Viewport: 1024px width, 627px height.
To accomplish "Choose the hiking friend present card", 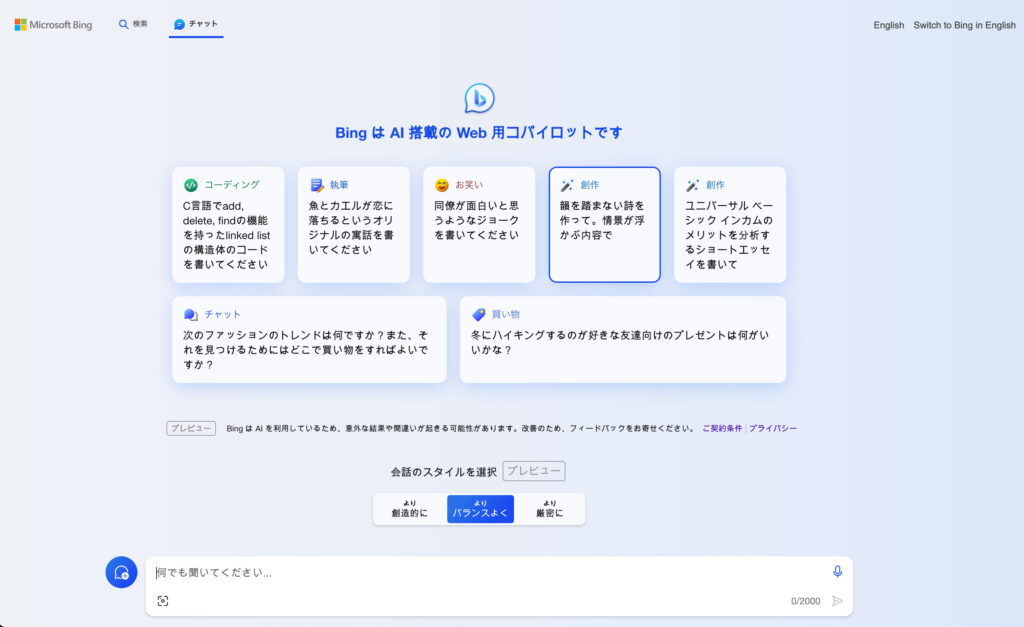I will [x=623, y=340].
